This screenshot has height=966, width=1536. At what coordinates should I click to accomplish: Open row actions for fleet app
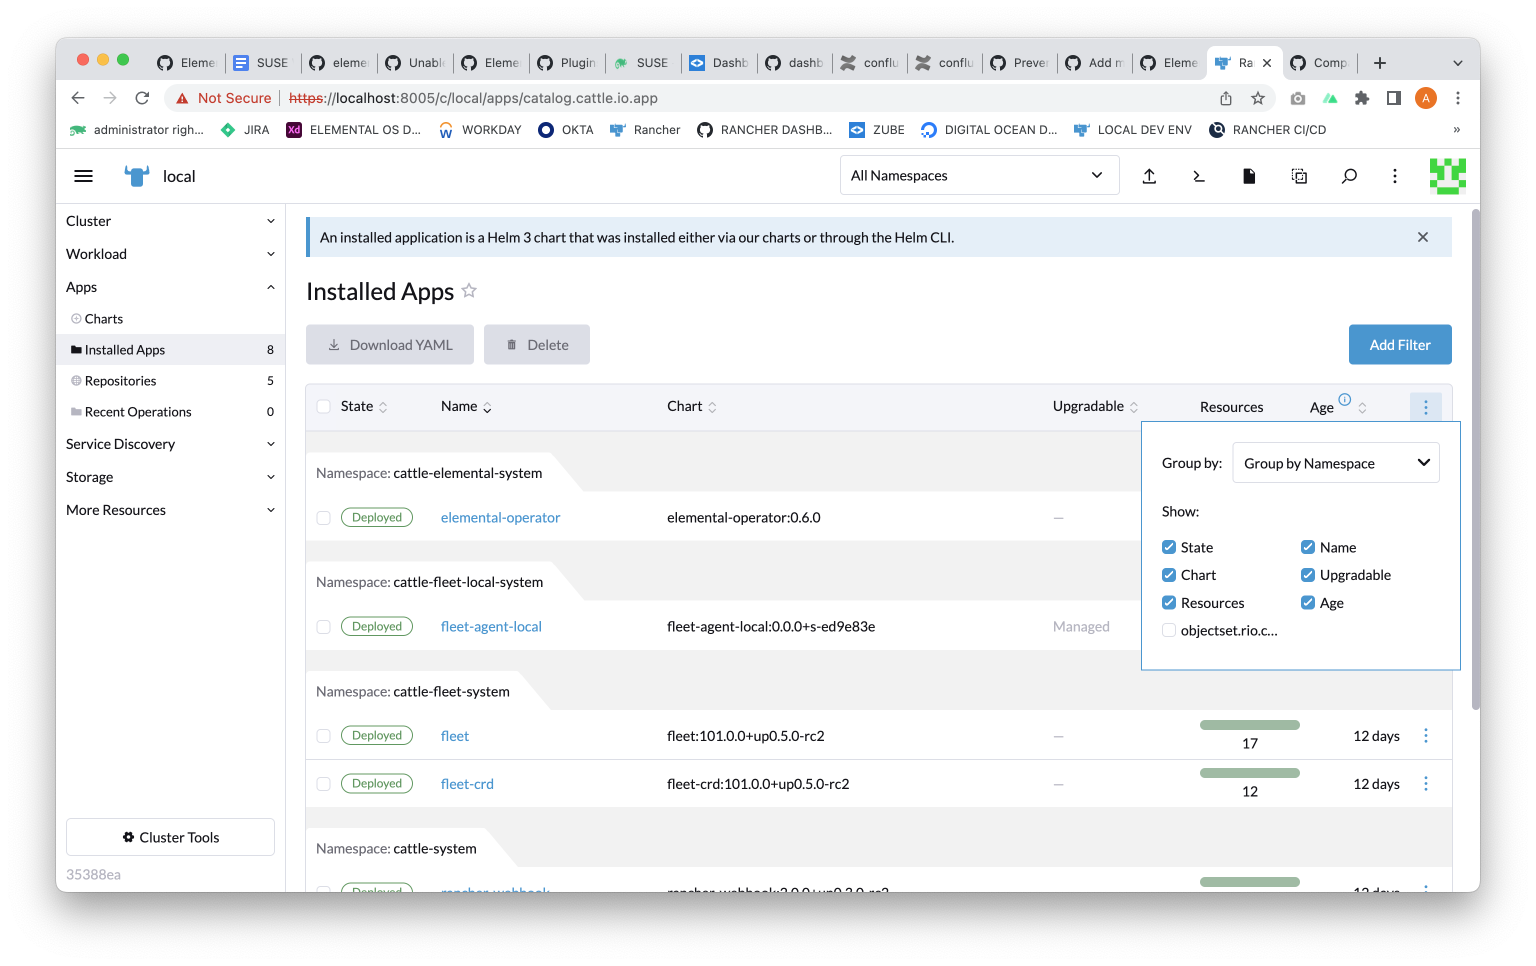click(1426, 736)
